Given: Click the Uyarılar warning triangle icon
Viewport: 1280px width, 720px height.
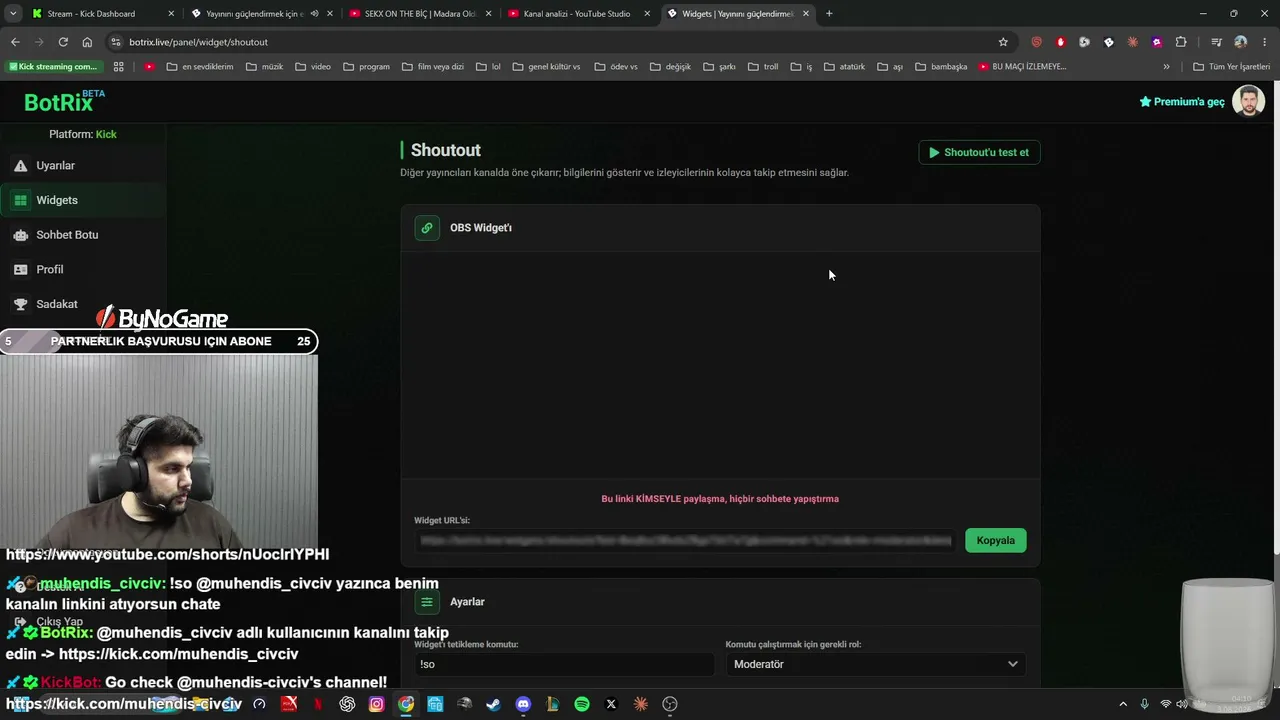Looking at the screenshot, I should [x=20, y=166].
